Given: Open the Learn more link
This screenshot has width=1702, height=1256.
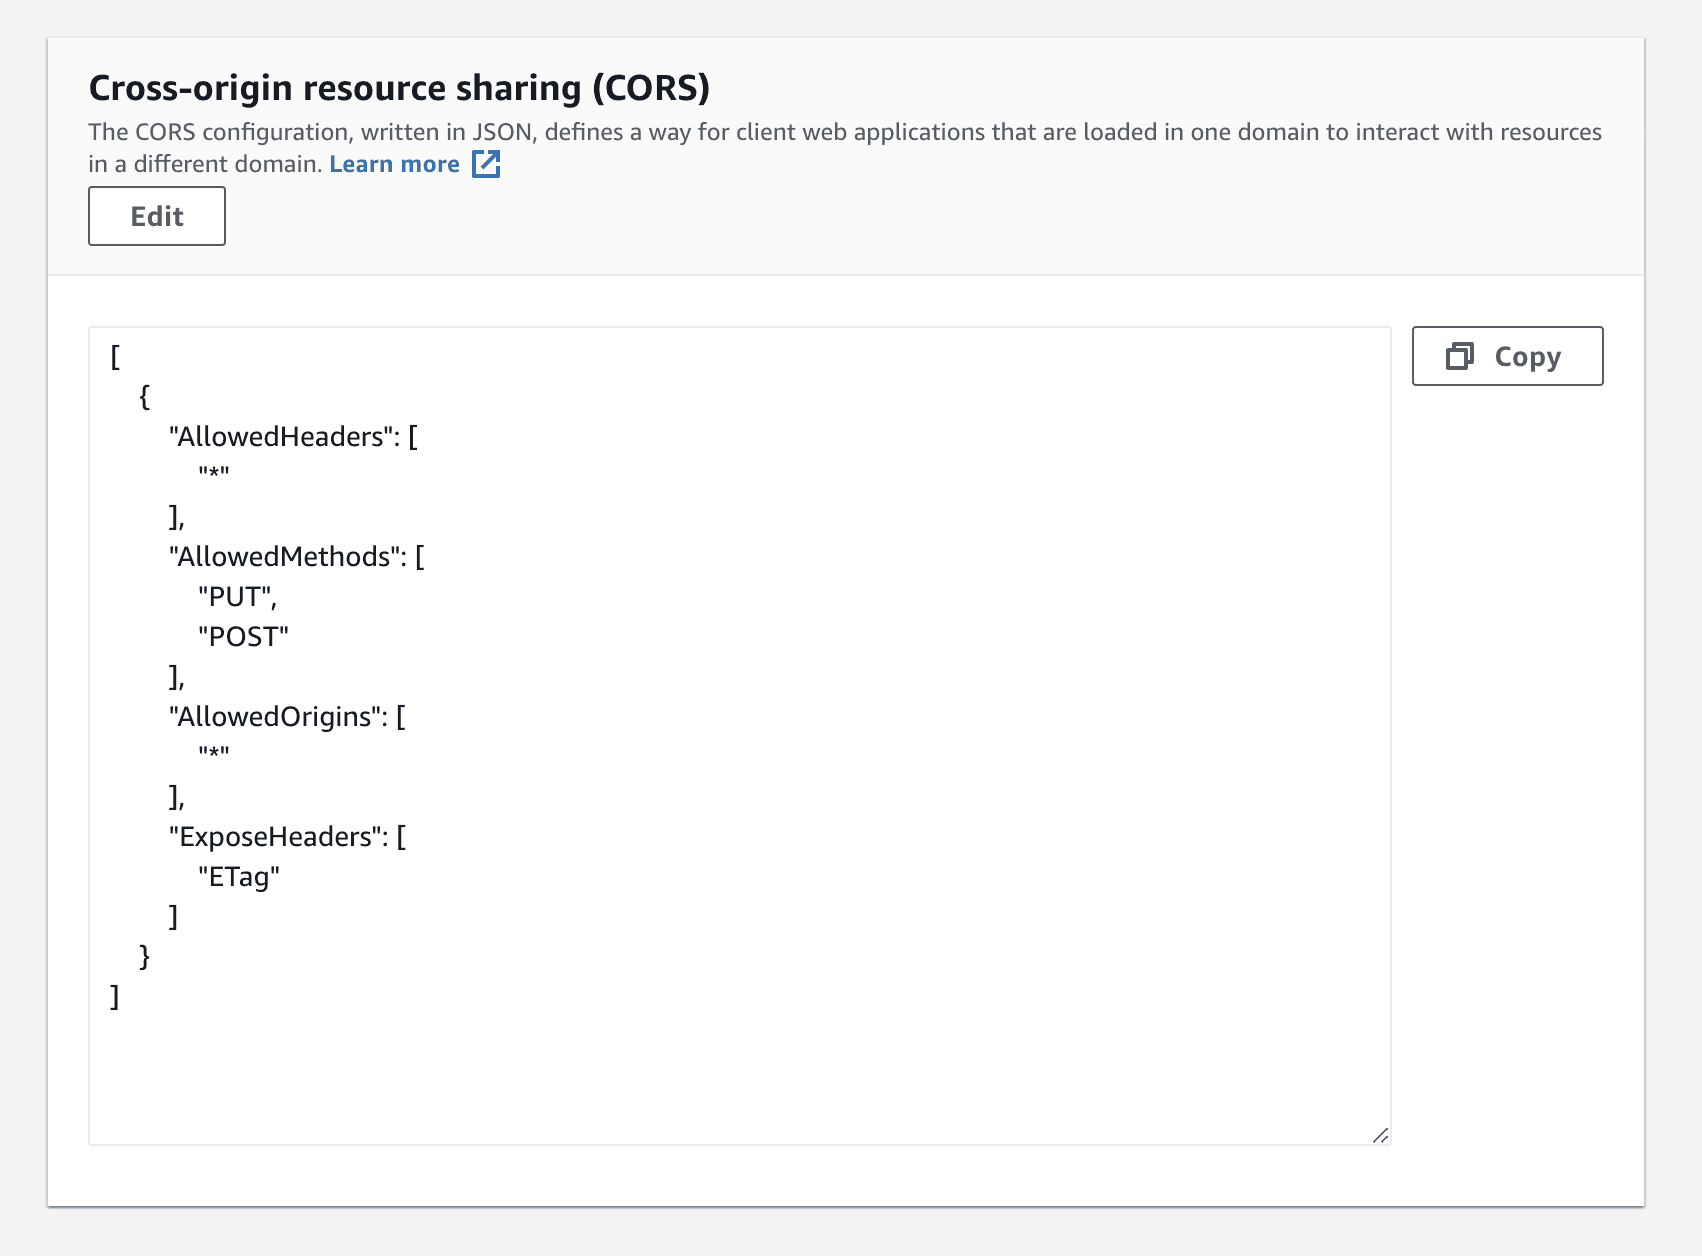Looking at the screenshot, I should [x=394, y=164].
